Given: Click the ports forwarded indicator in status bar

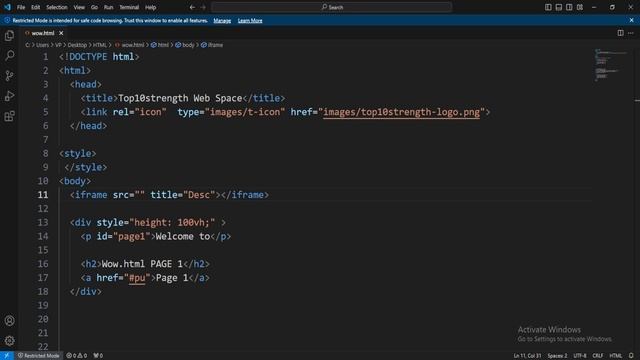Looking at the screenshot, I should tap(98, 356).
